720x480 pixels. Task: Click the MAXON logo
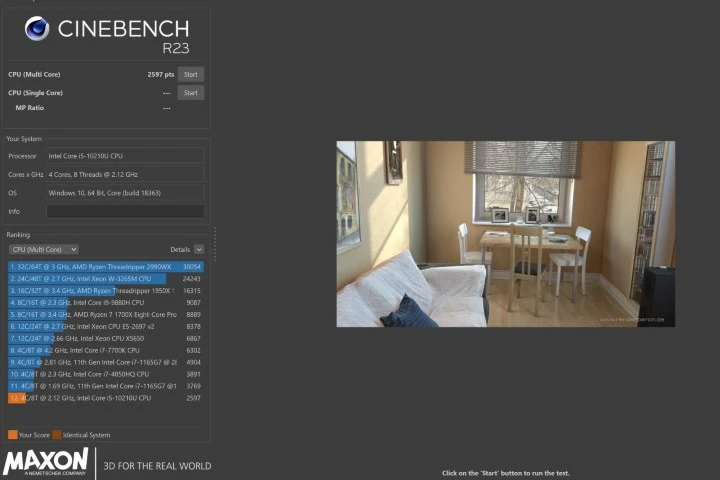(46, 462)
